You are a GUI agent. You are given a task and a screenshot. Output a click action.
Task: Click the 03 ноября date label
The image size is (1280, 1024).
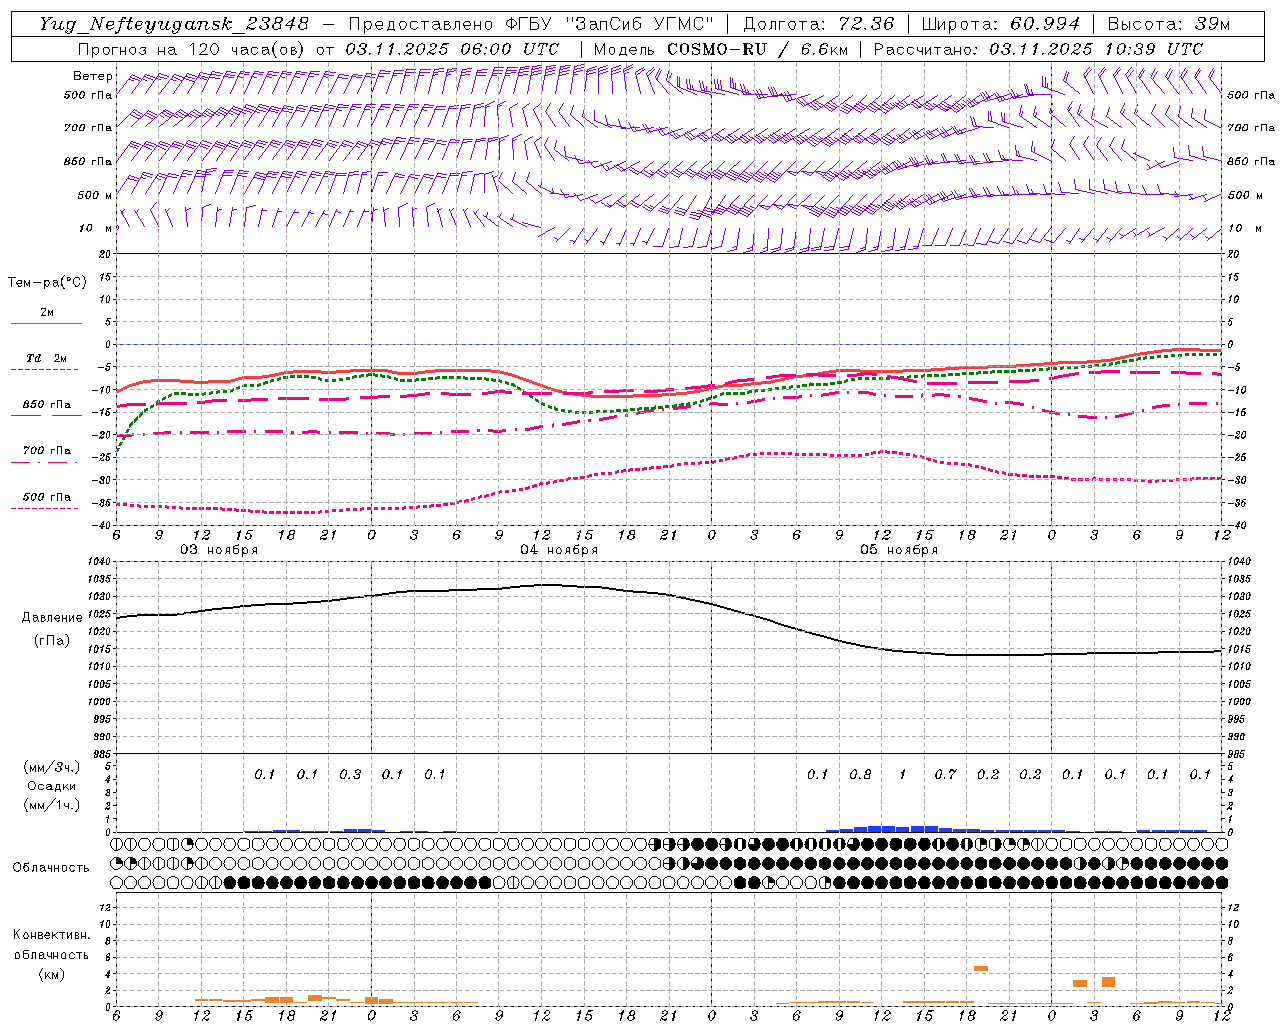coord(219,550)
